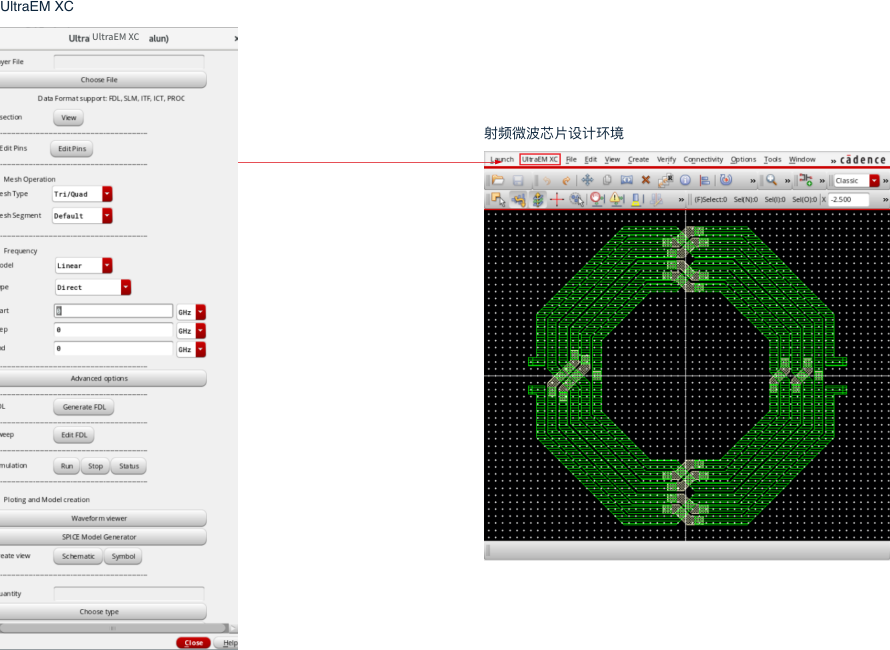Open the GHz unit dropdown beside the Start field
This screenshot has width=890, height=650.
(200, 312)
